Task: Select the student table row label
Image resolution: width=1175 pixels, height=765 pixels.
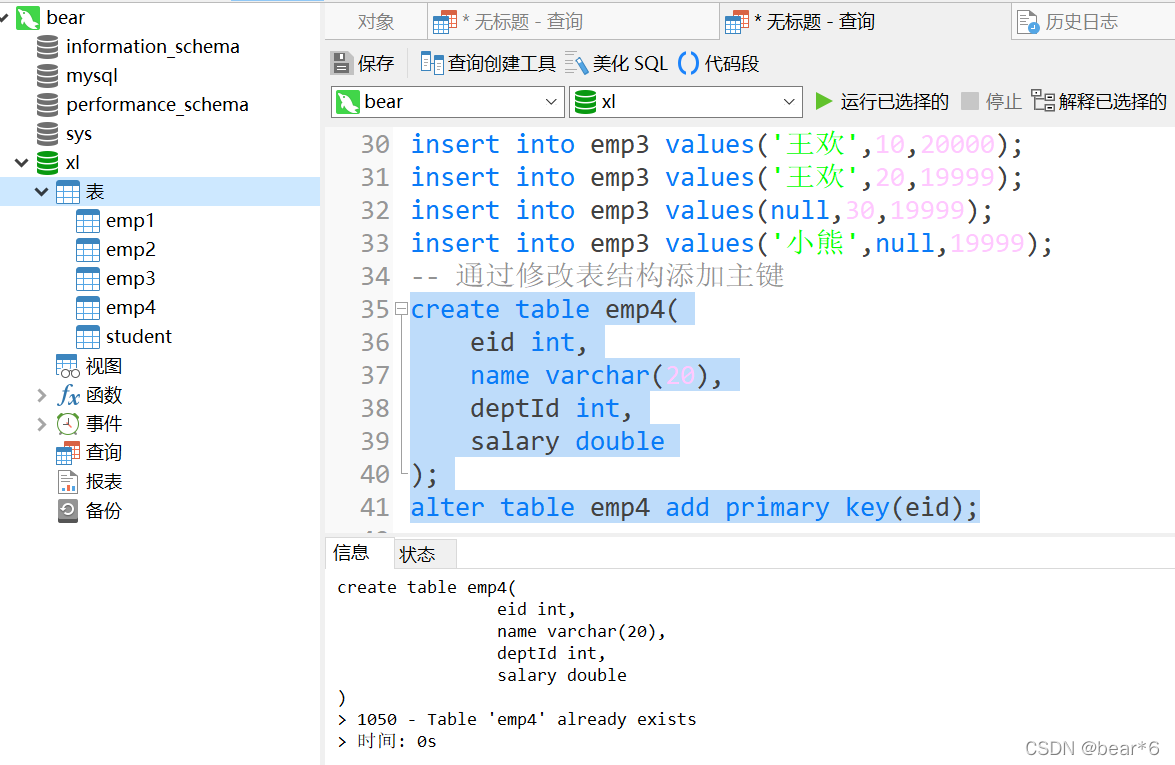Action: tap(139, 337)
